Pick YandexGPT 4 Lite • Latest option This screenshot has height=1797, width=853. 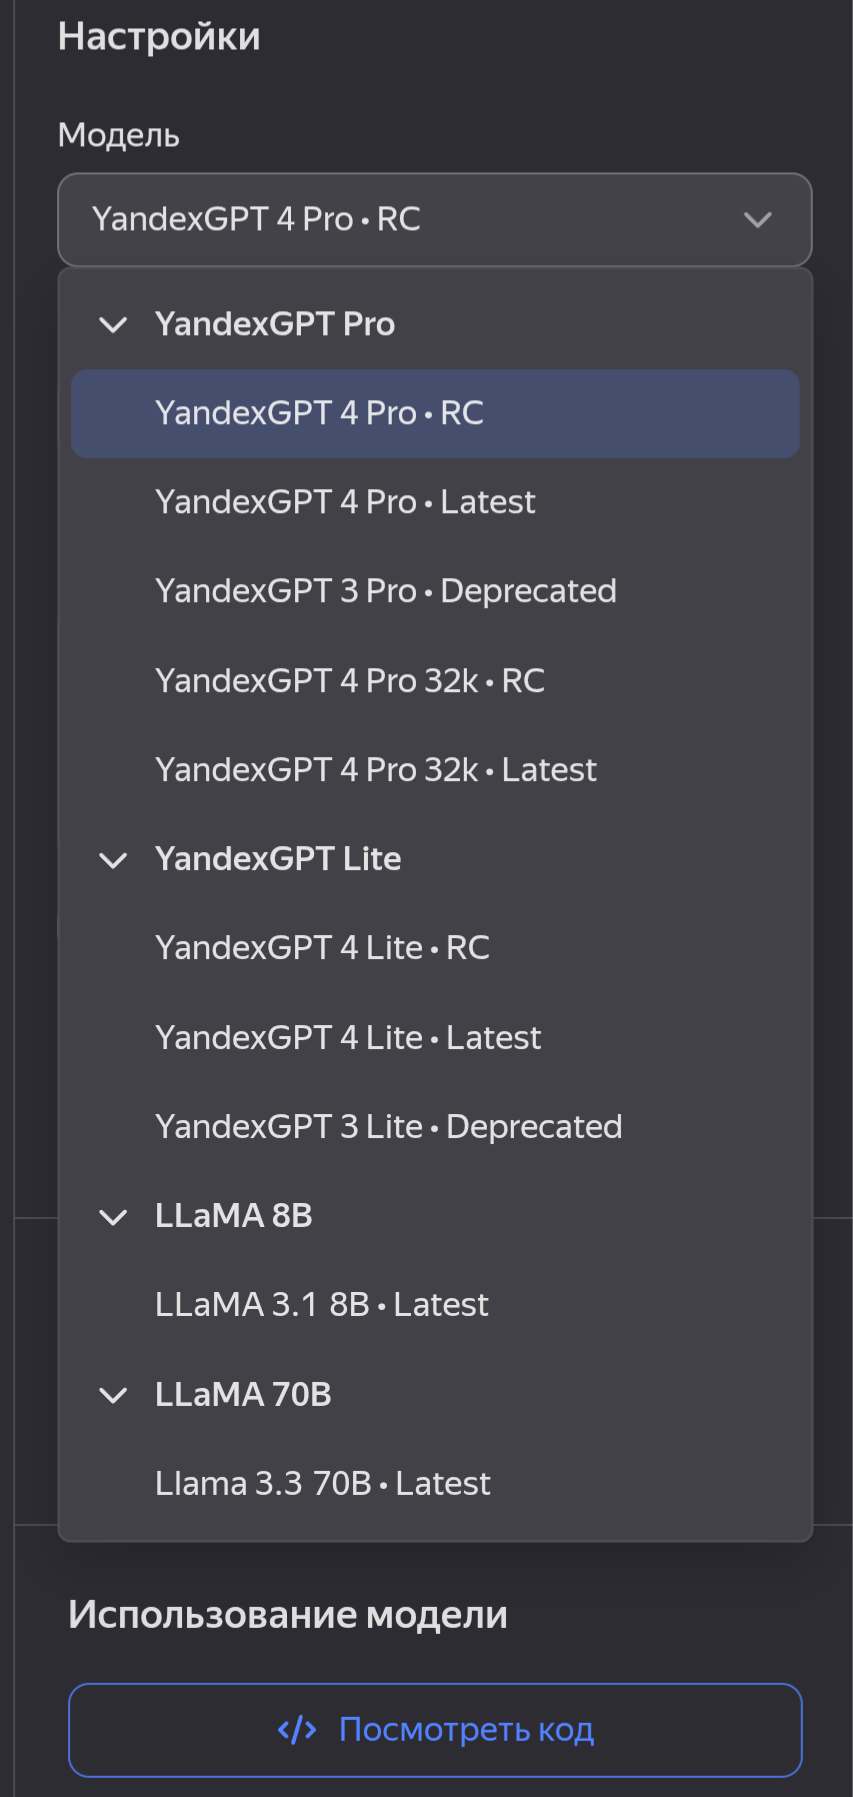435,1038
